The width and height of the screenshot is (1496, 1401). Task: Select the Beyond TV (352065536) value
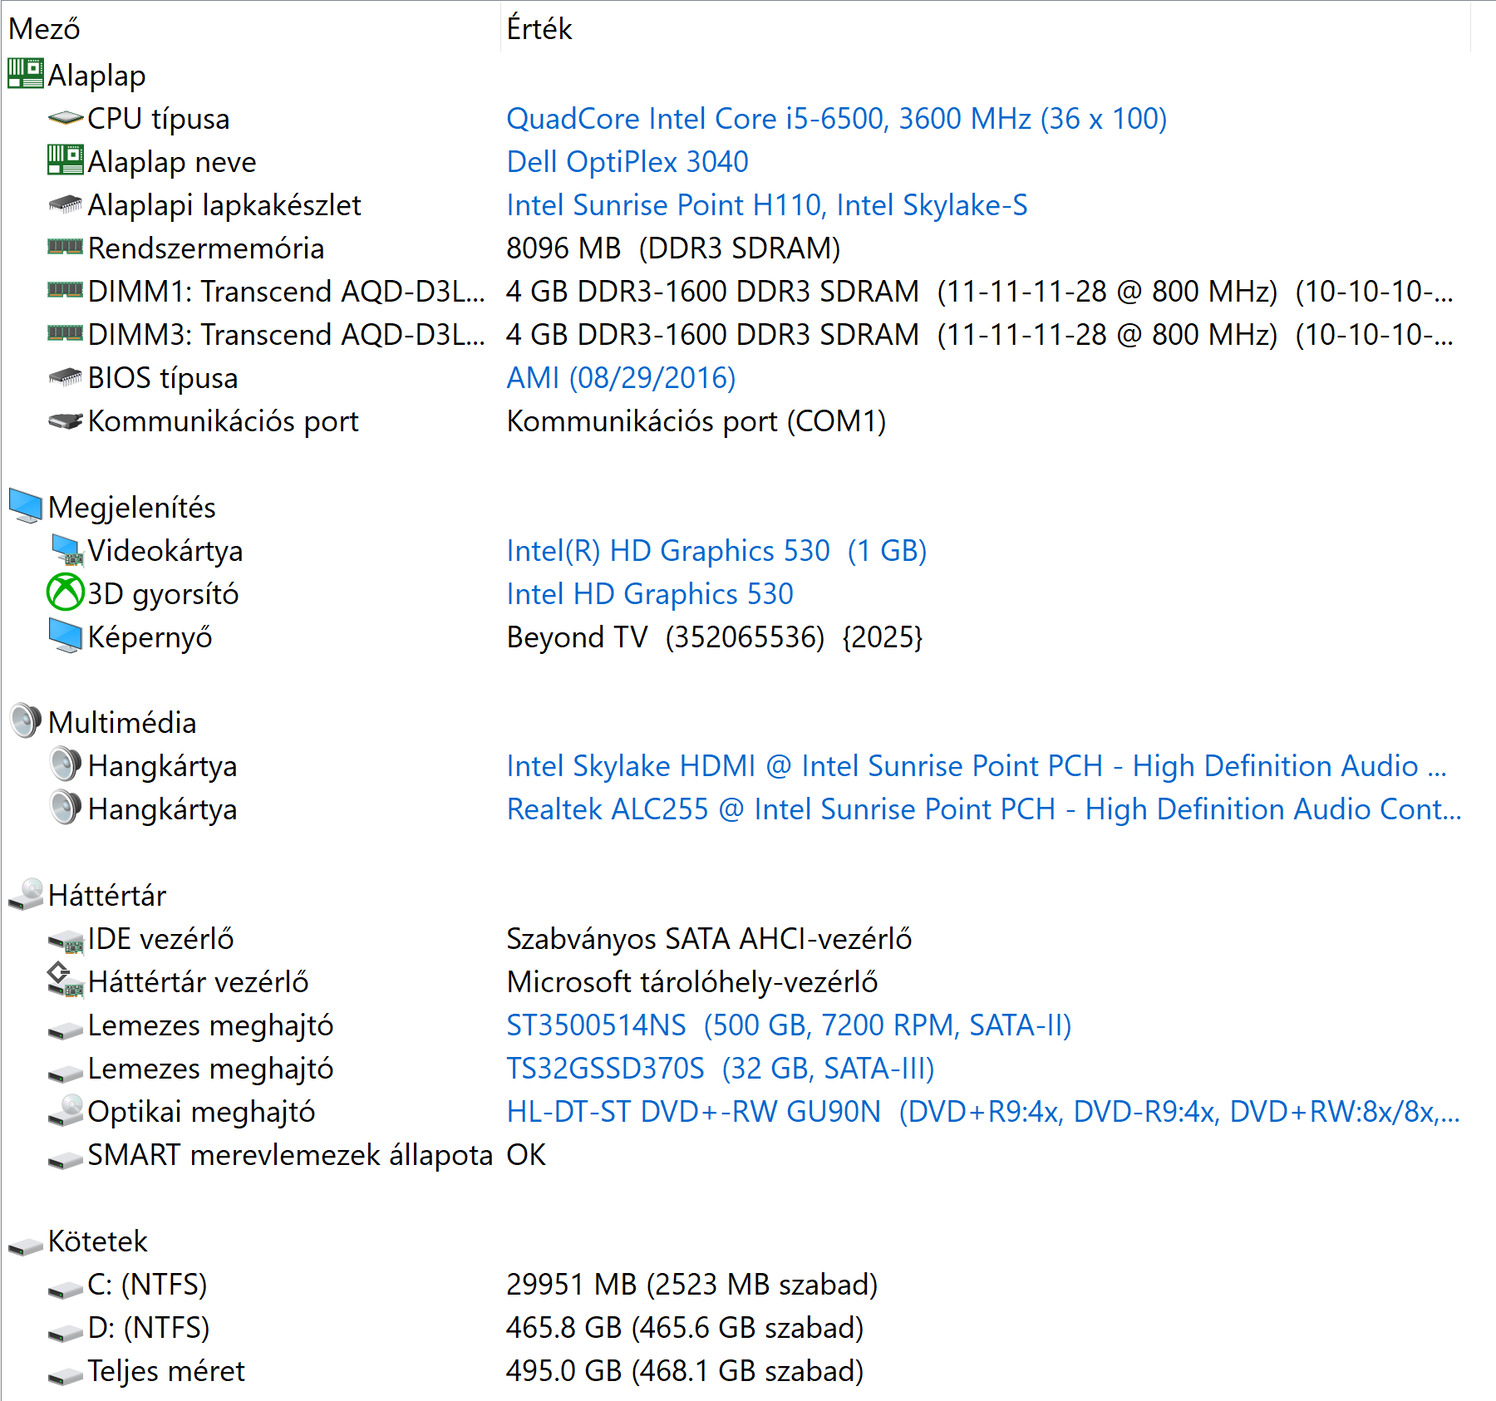pos(714,636)
